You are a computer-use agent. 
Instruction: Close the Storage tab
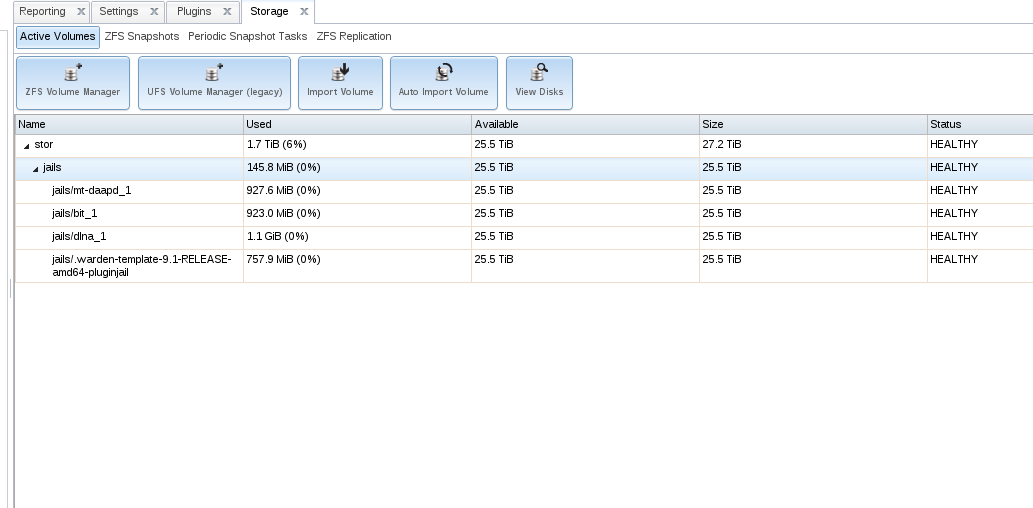click(304, 12)
